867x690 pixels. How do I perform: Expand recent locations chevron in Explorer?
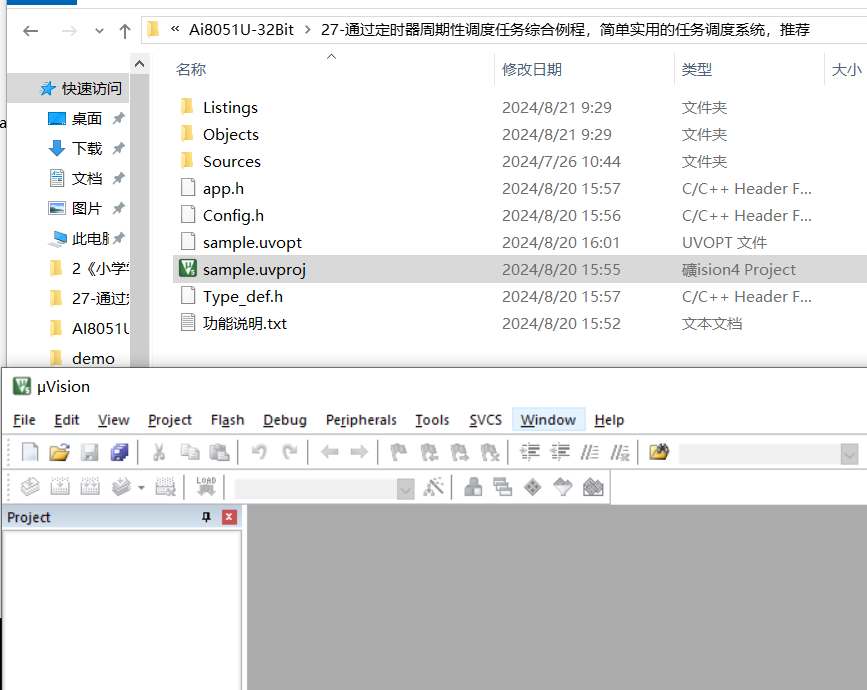click(99, 30)
